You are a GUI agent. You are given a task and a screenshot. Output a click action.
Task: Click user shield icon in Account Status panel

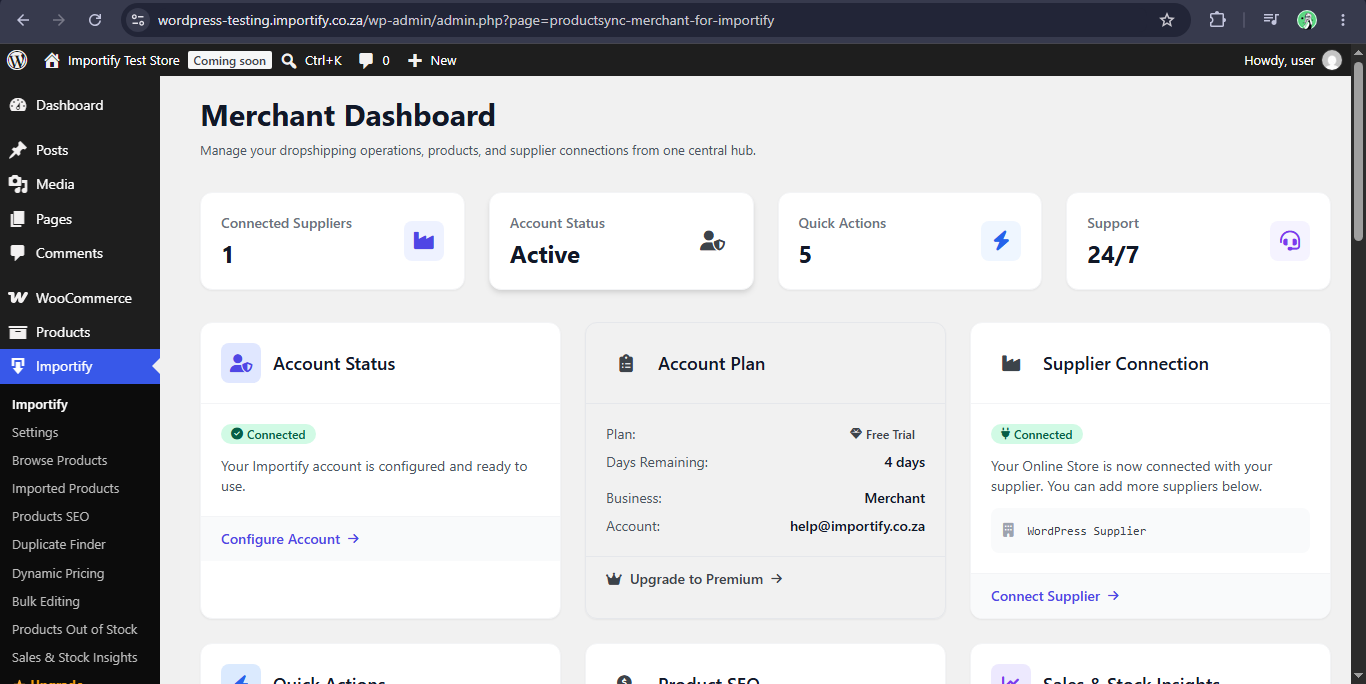click(x=241, y=363)
